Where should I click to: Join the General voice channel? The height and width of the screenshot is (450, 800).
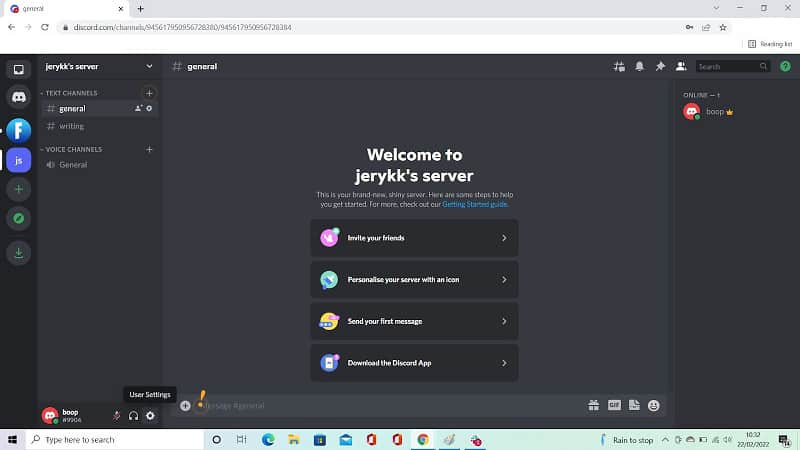(73, 164)
